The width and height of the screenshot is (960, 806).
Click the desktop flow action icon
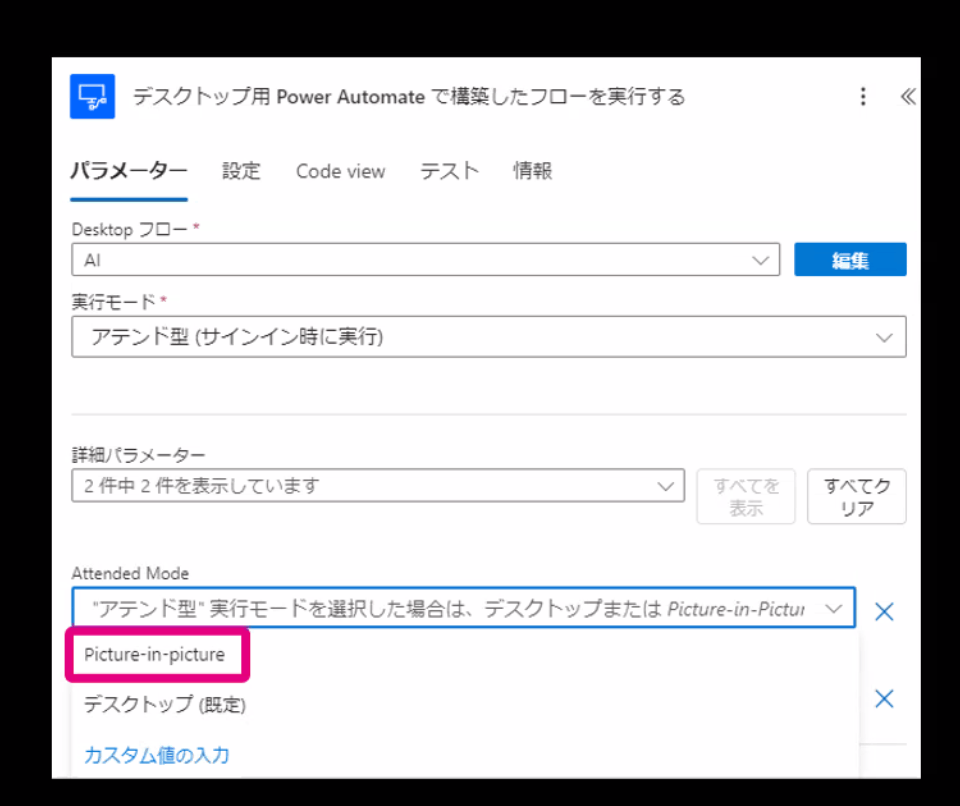click(x=92, y=96)
